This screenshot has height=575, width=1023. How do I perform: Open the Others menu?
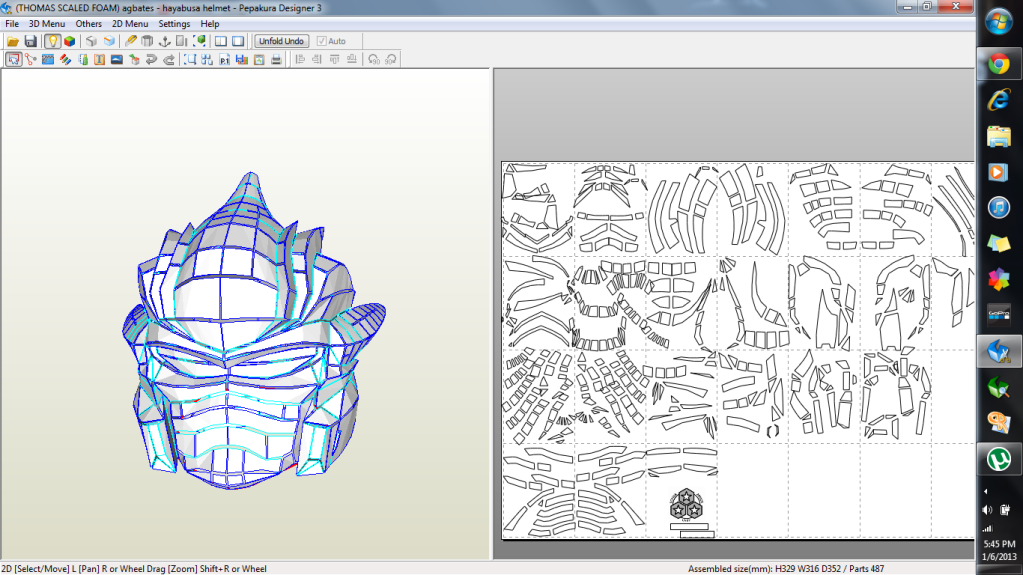click(x=89, y=23)
